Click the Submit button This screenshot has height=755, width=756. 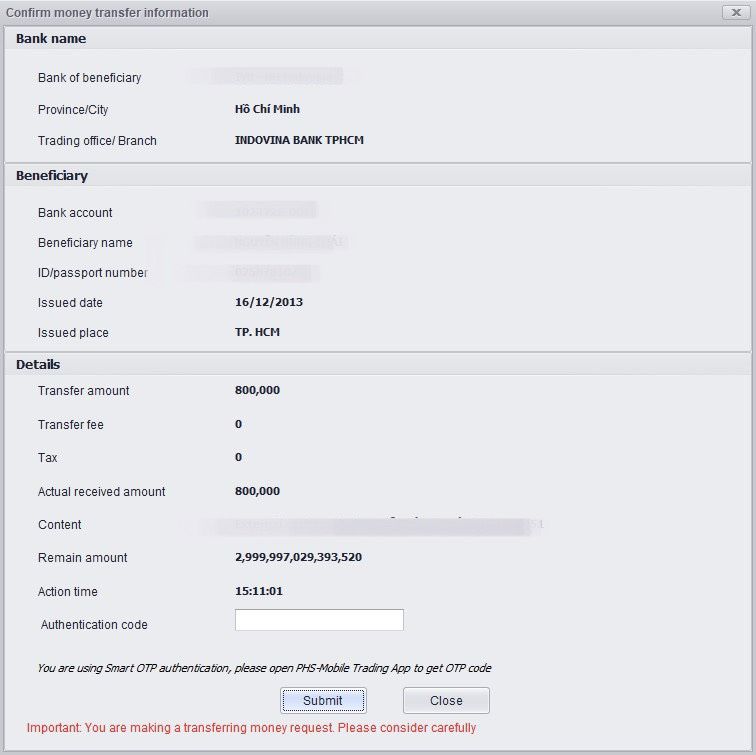323,700
